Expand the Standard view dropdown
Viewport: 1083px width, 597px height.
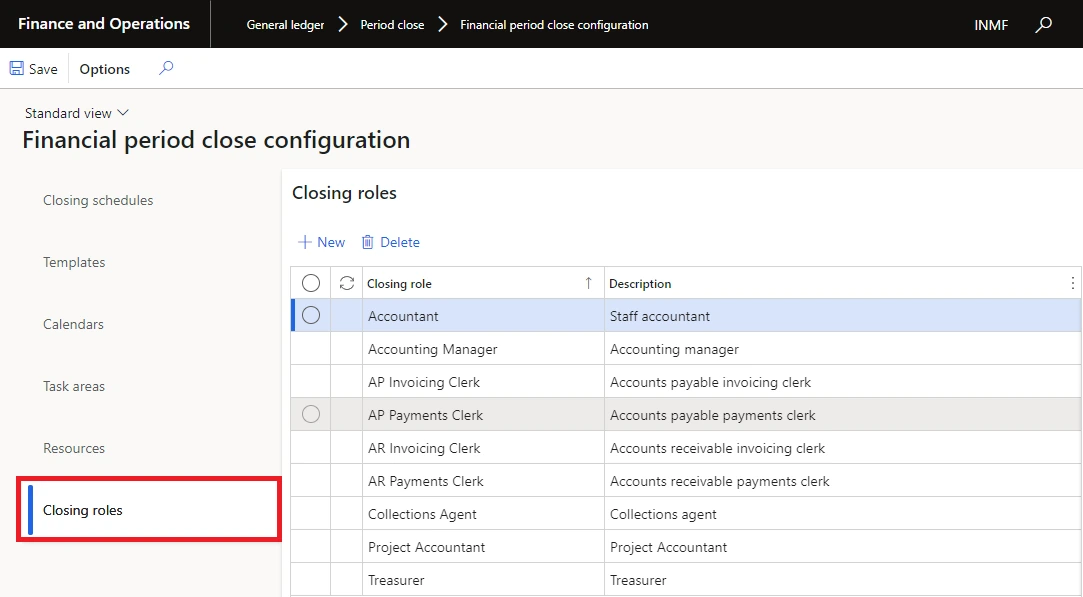[77, 113]
